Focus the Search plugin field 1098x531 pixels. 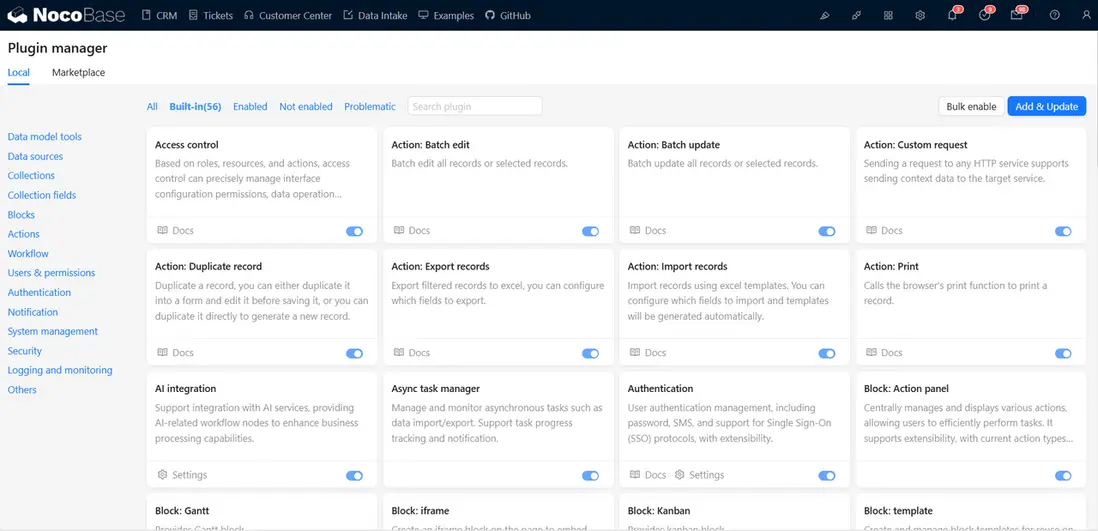(x=475, y=106)
